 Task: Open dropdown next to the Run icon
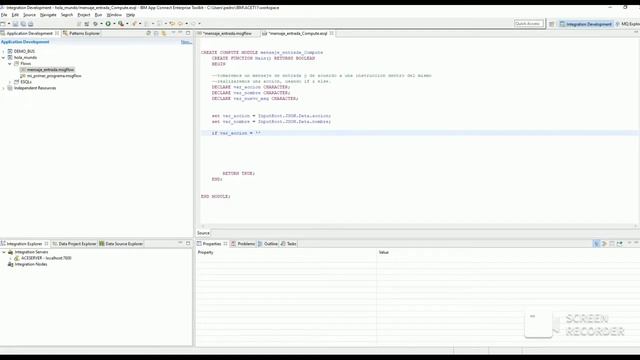(114, 24)
